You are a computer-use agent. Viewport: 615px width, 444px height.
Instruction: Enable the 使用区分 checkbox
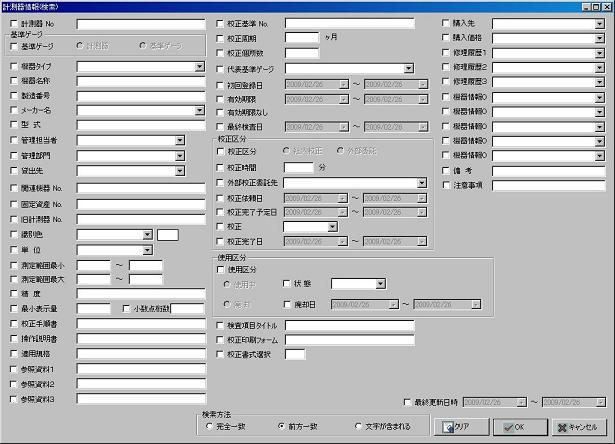[221, 270]
